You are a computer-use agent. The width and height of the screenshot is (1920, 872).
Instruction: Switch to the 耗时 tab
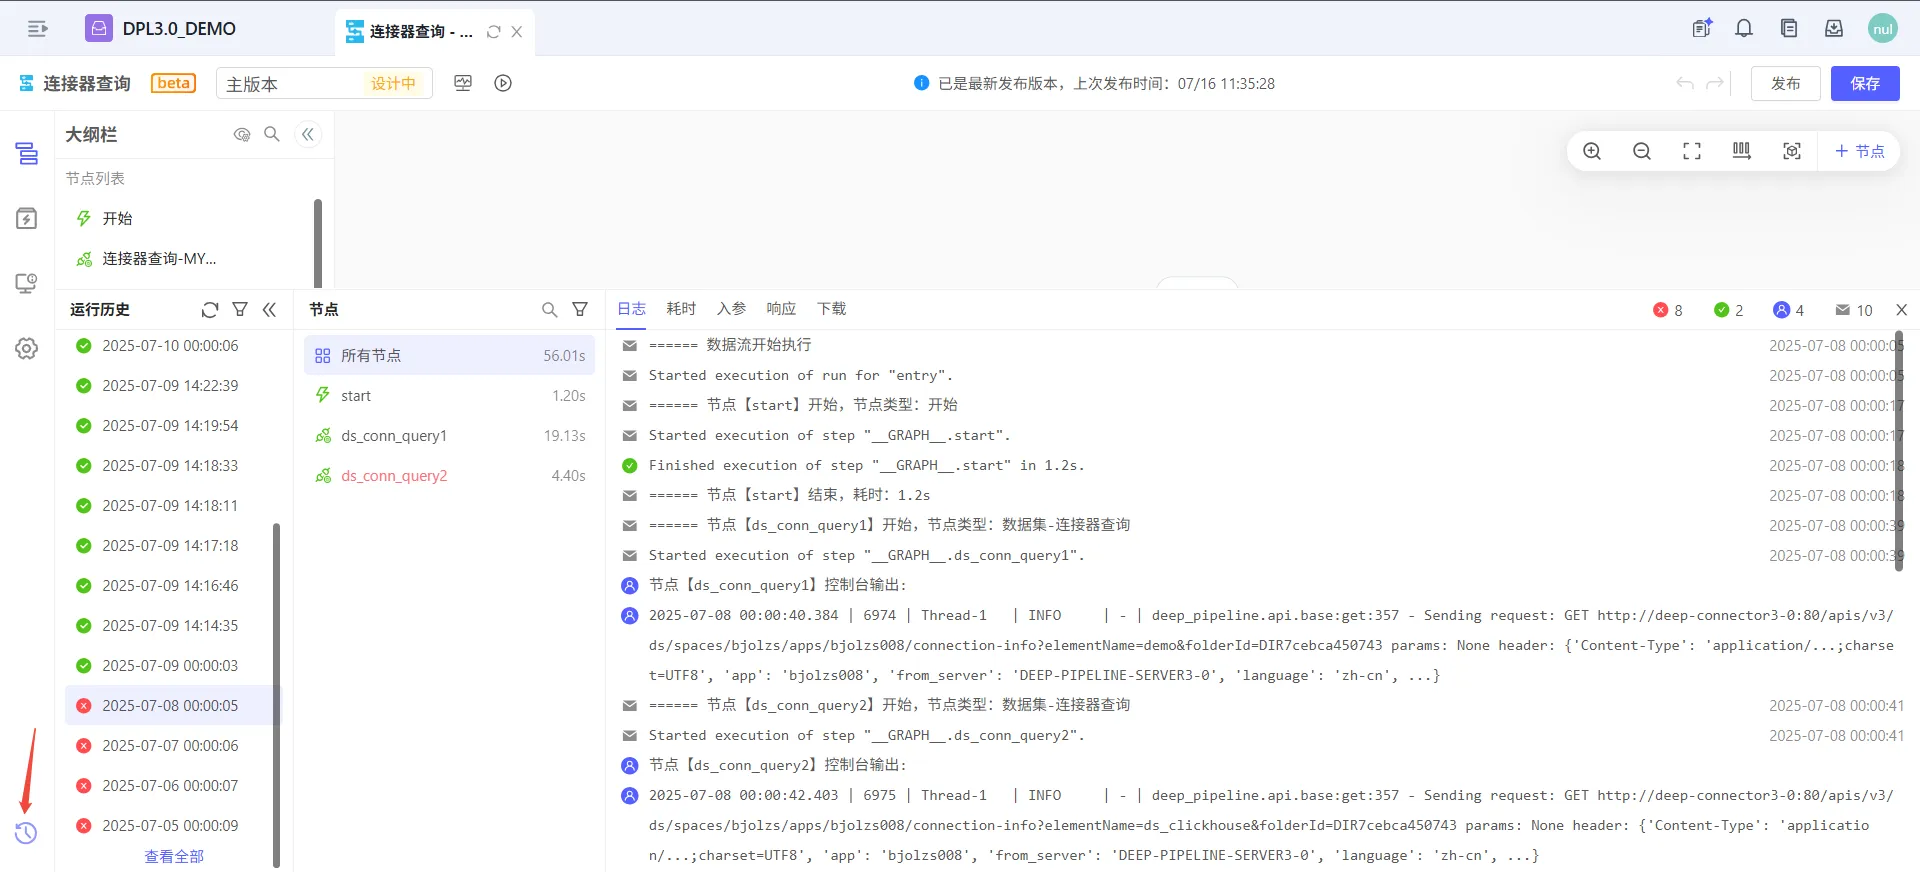pos(681,309)
